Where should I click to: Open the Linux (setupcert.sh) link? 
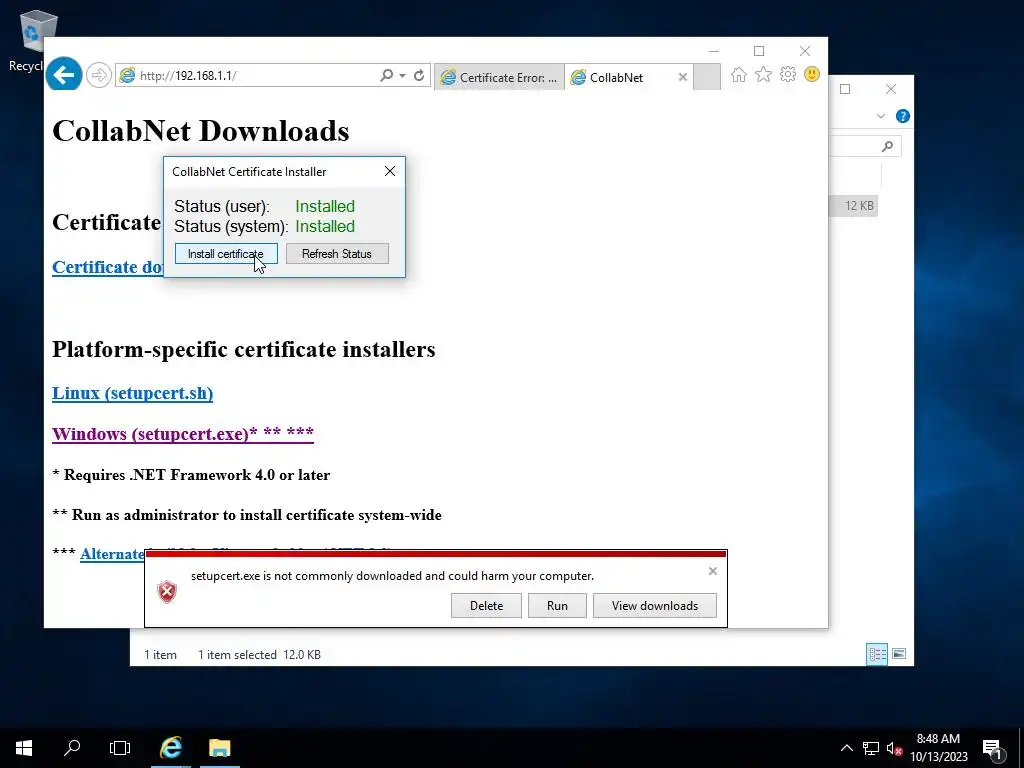[133, 393]
